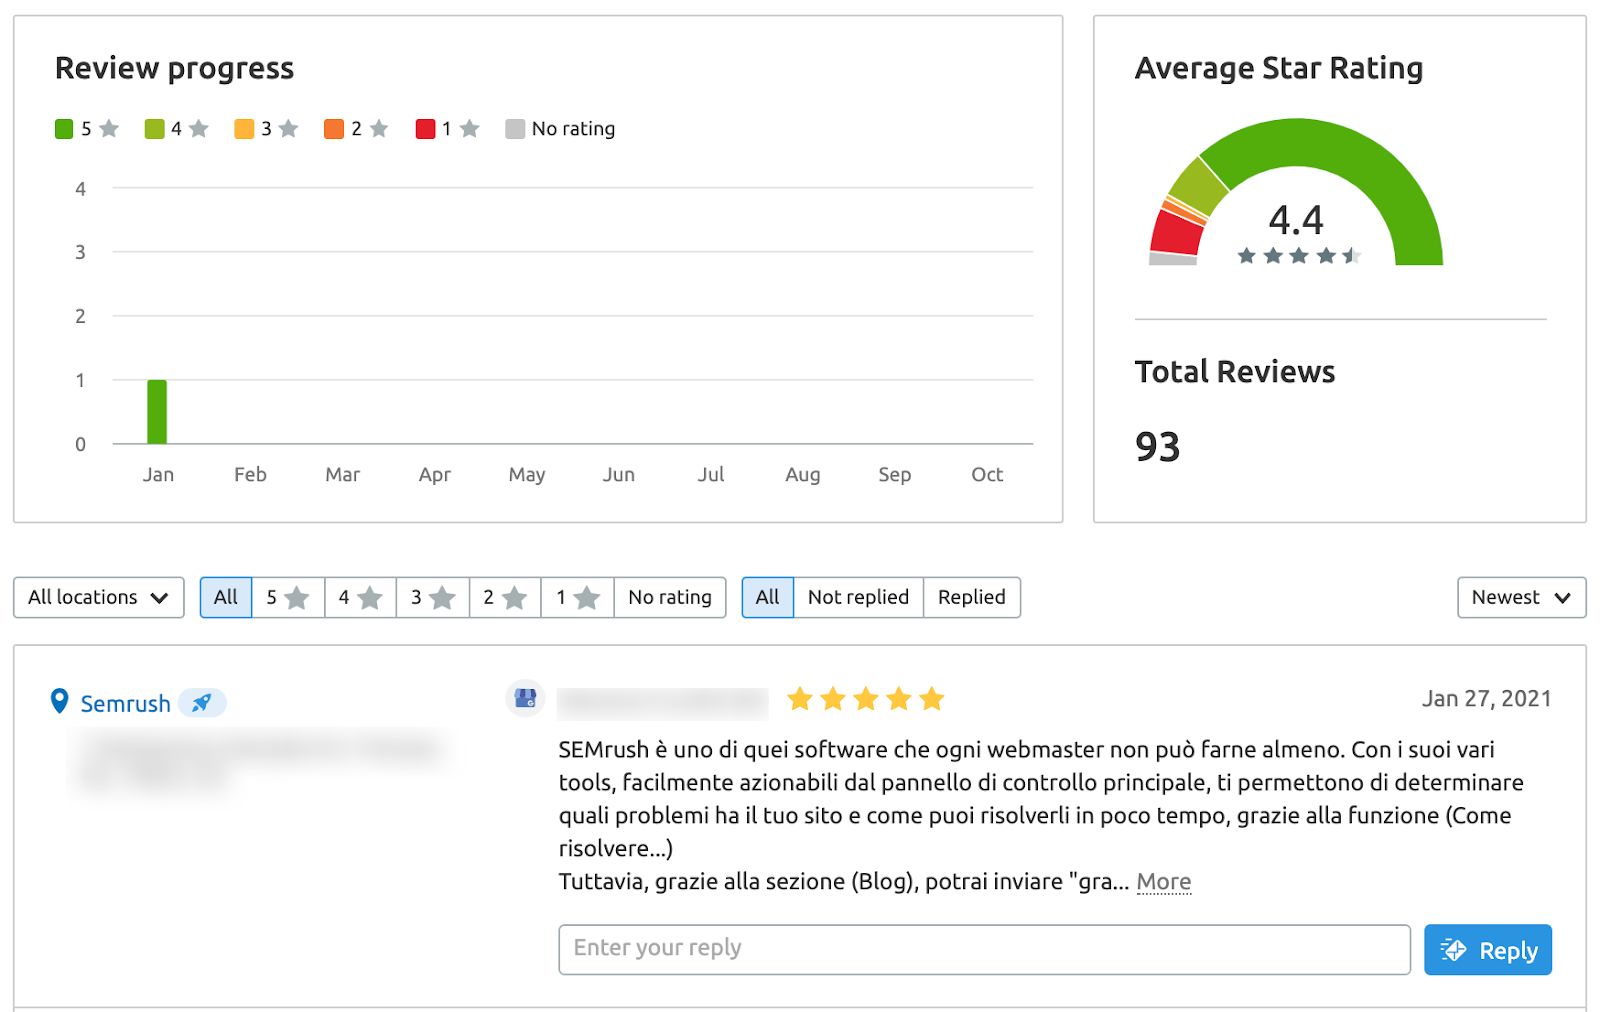Viewport: 1600px width, 1012px height.
Task: Toggle the 1 star series in chart legend
Action: 447,129
